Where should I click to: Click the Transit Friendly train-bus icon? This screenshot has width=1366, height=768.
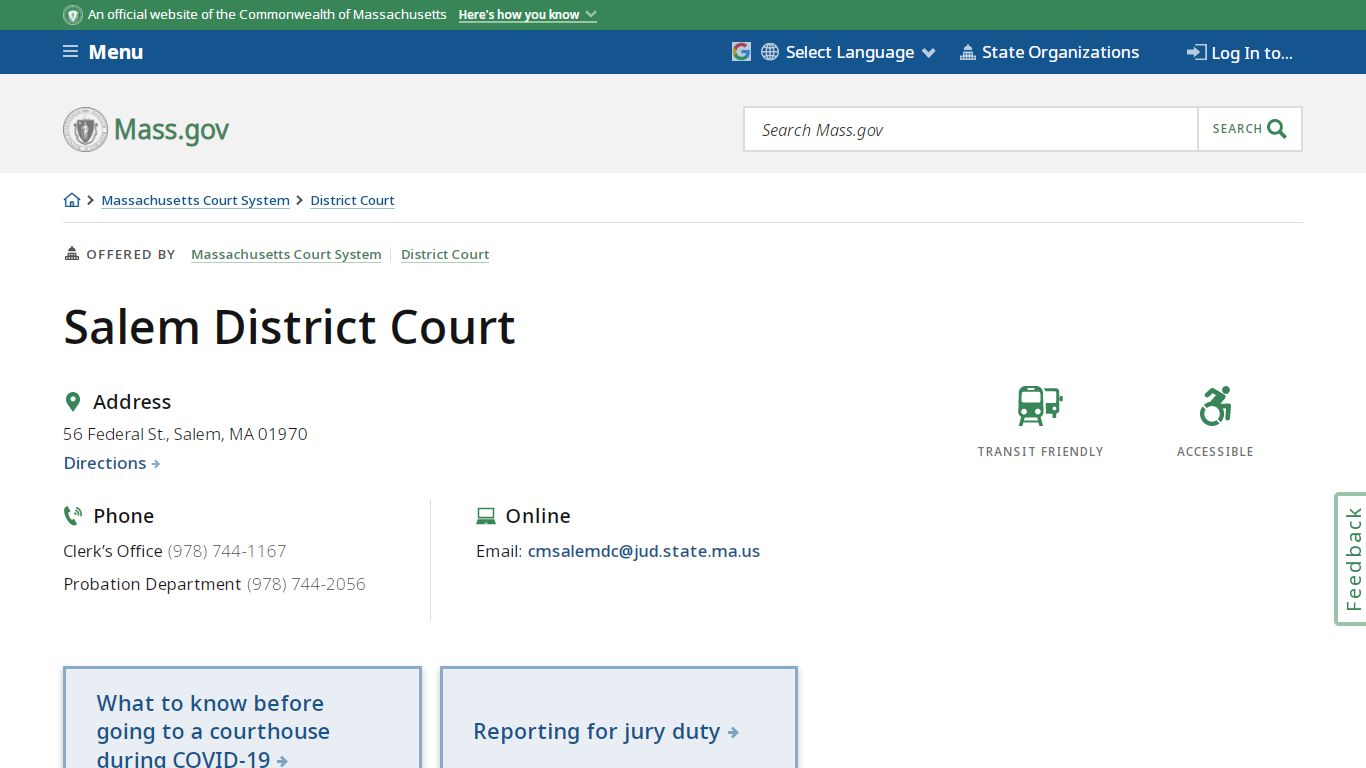click(1040, 406)
